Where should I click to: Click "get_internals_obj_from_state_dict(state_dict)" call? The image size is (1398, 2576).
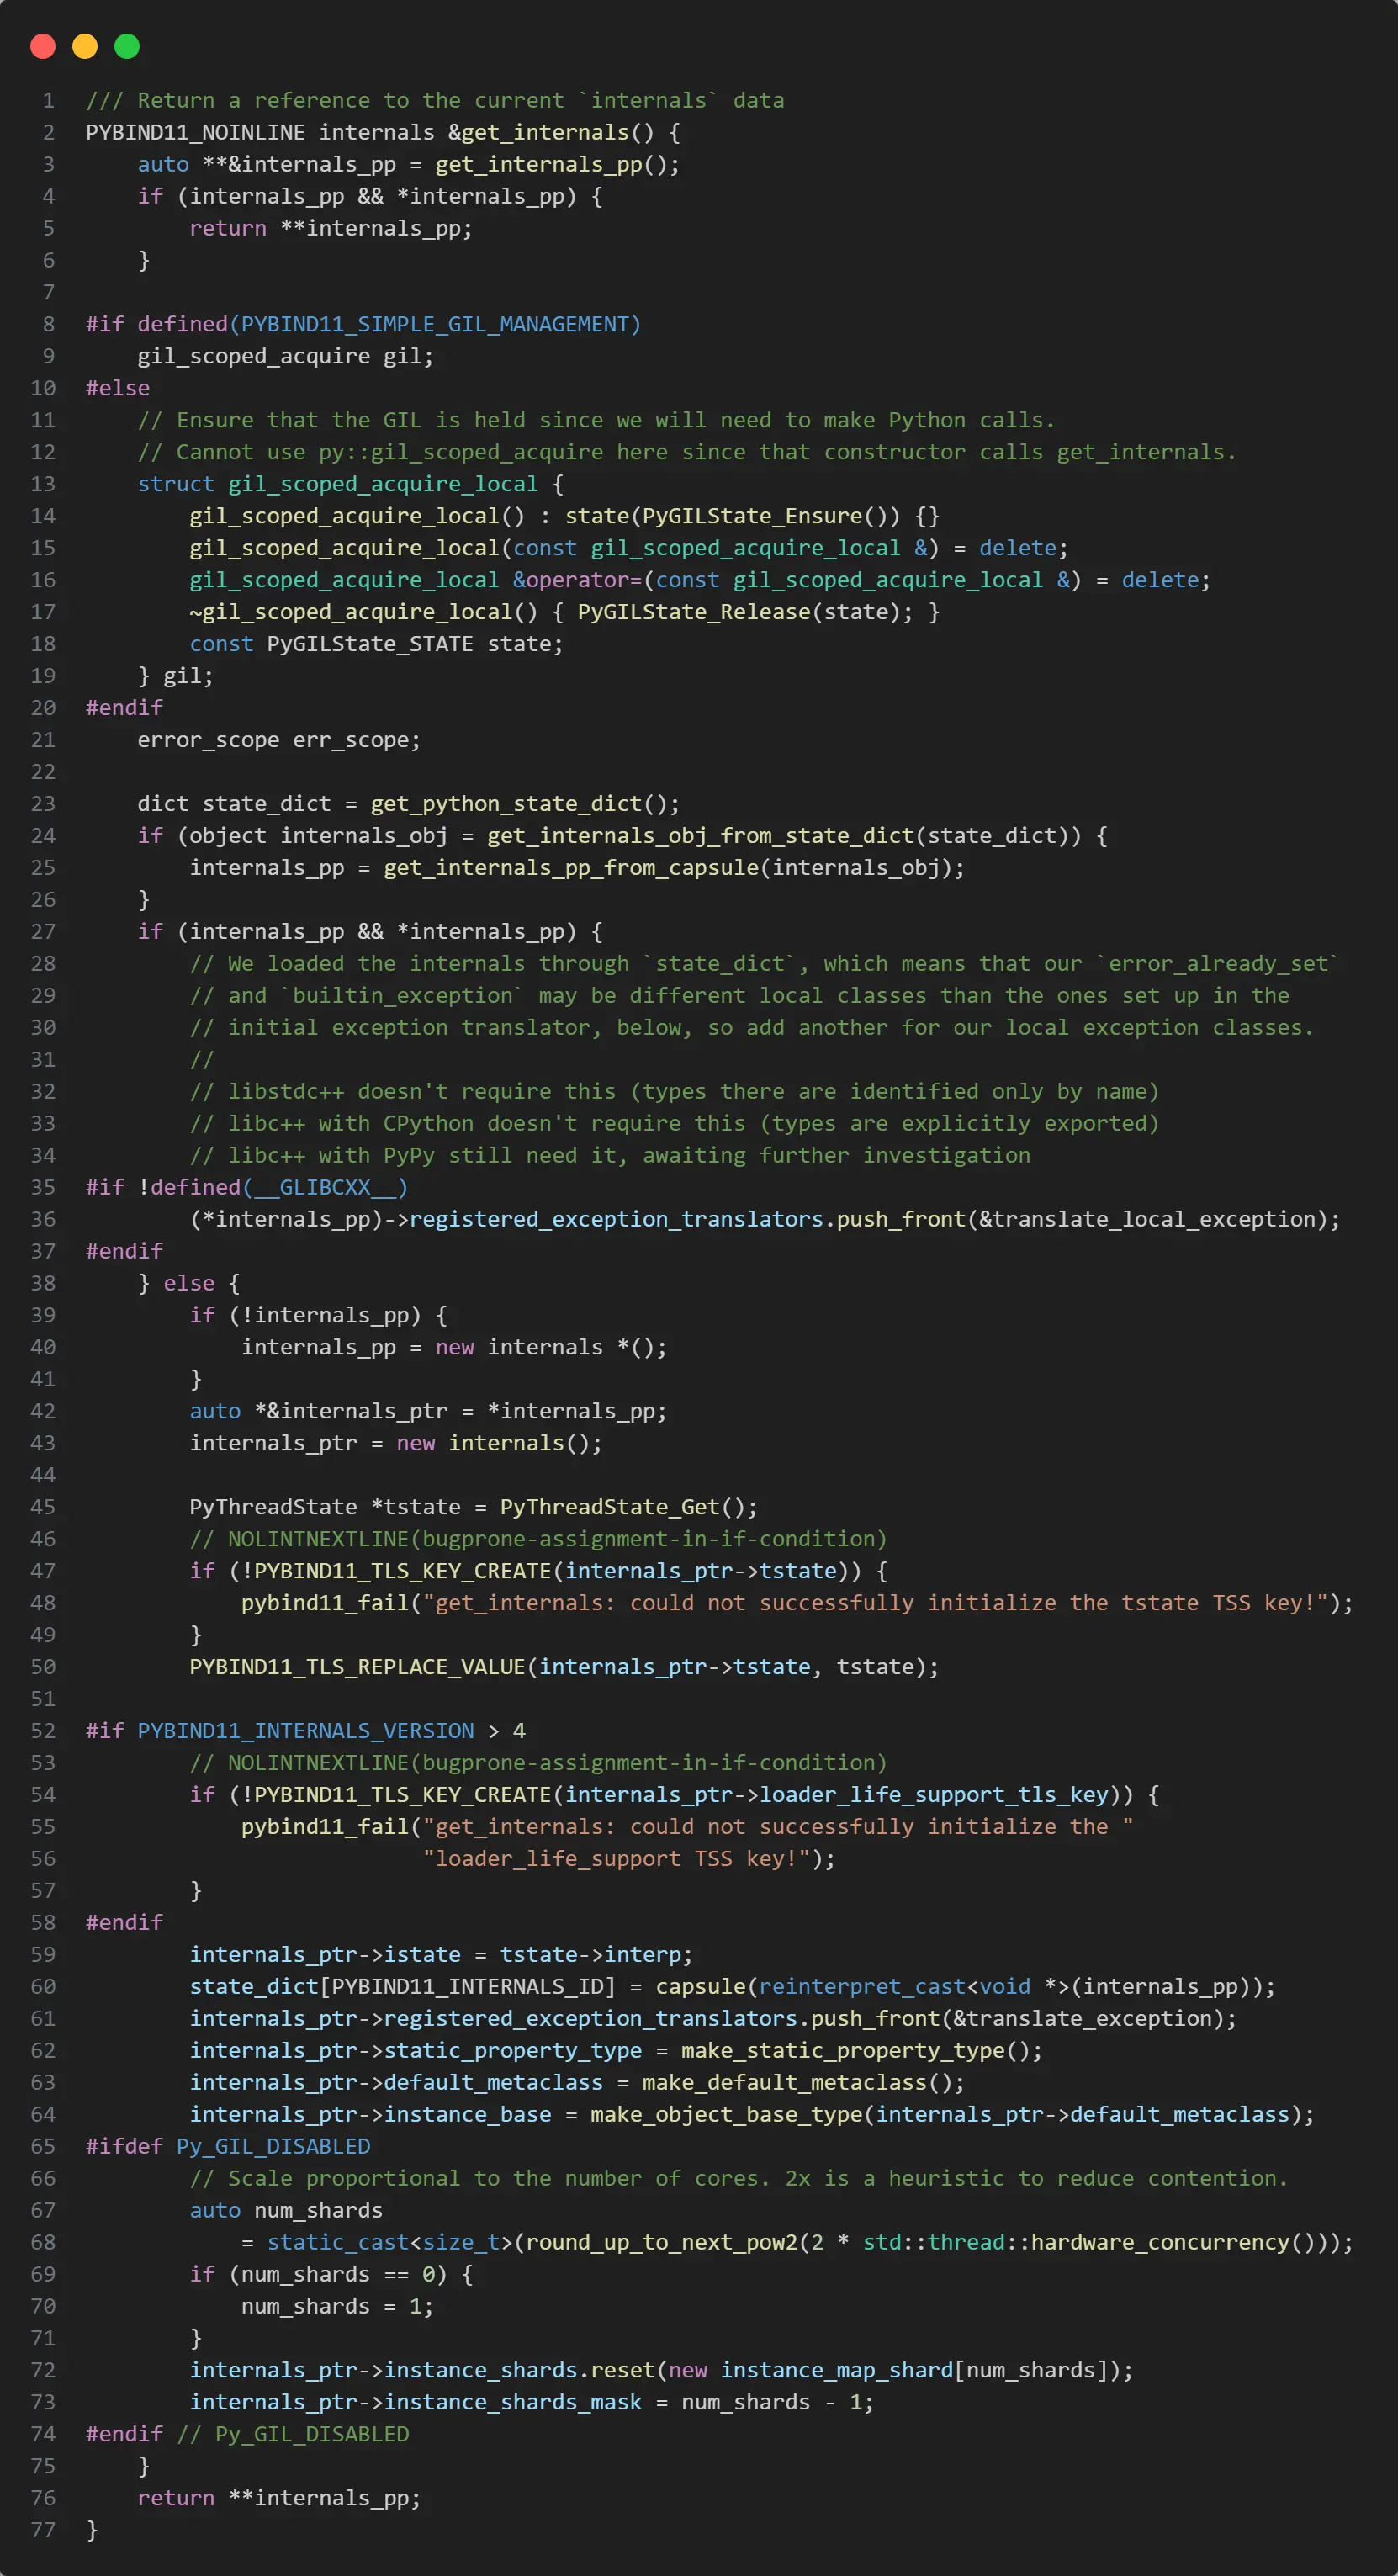[x=784, y=837]
